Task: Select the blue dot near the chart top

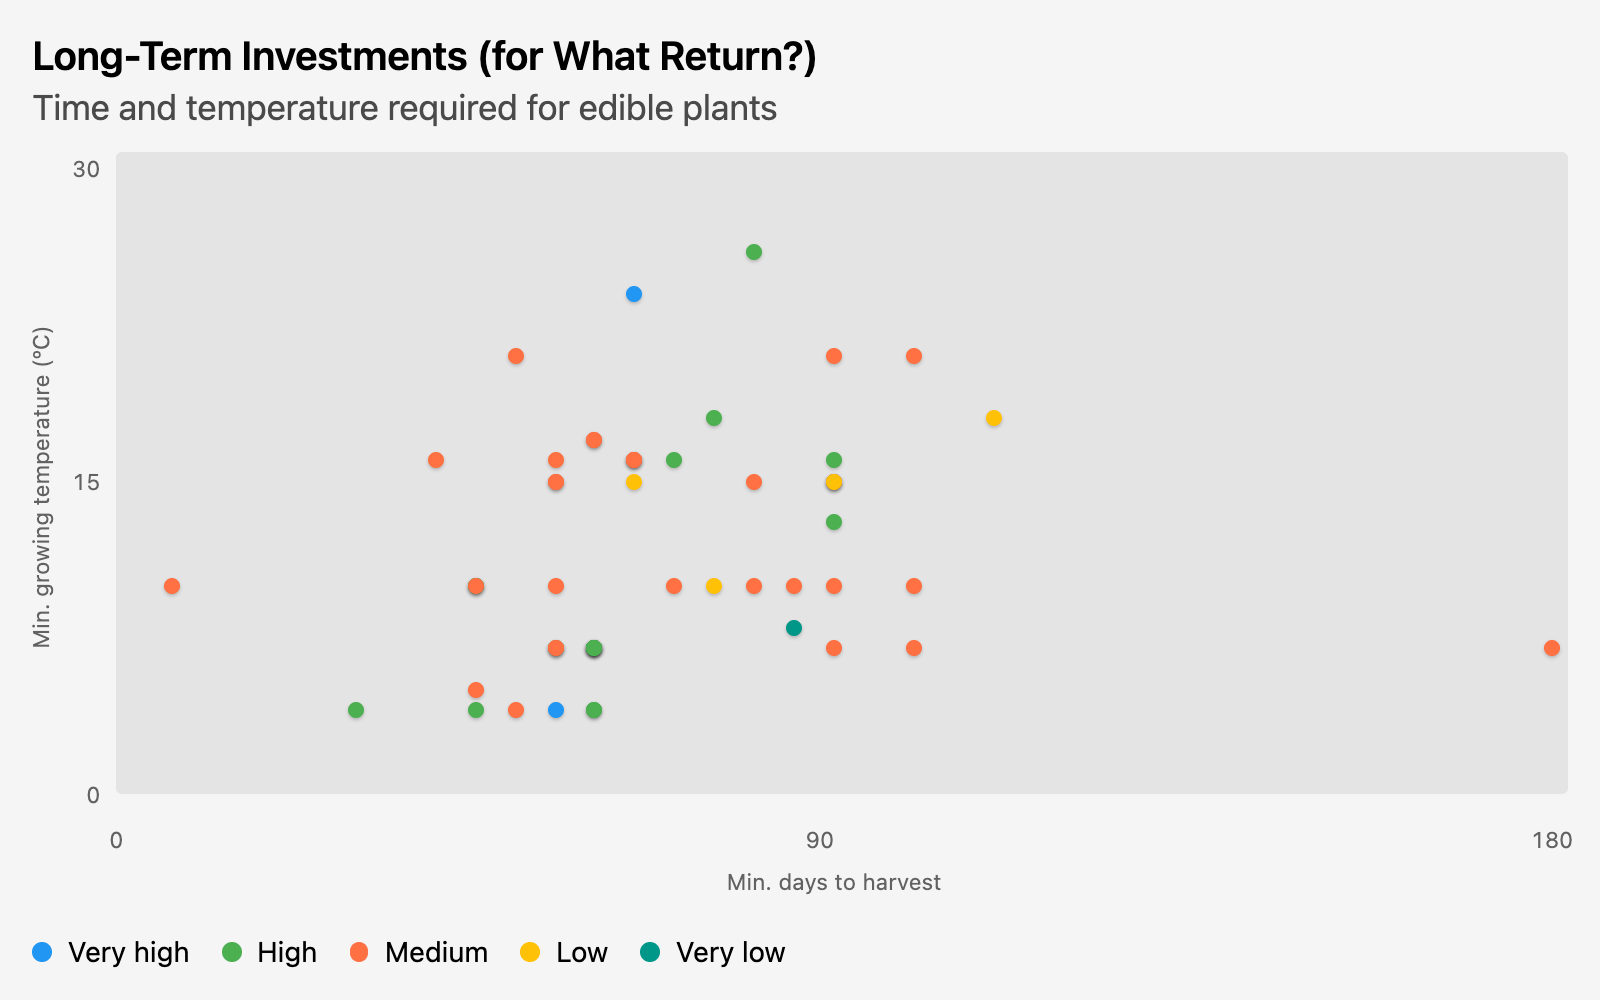Action: point(634,294)
